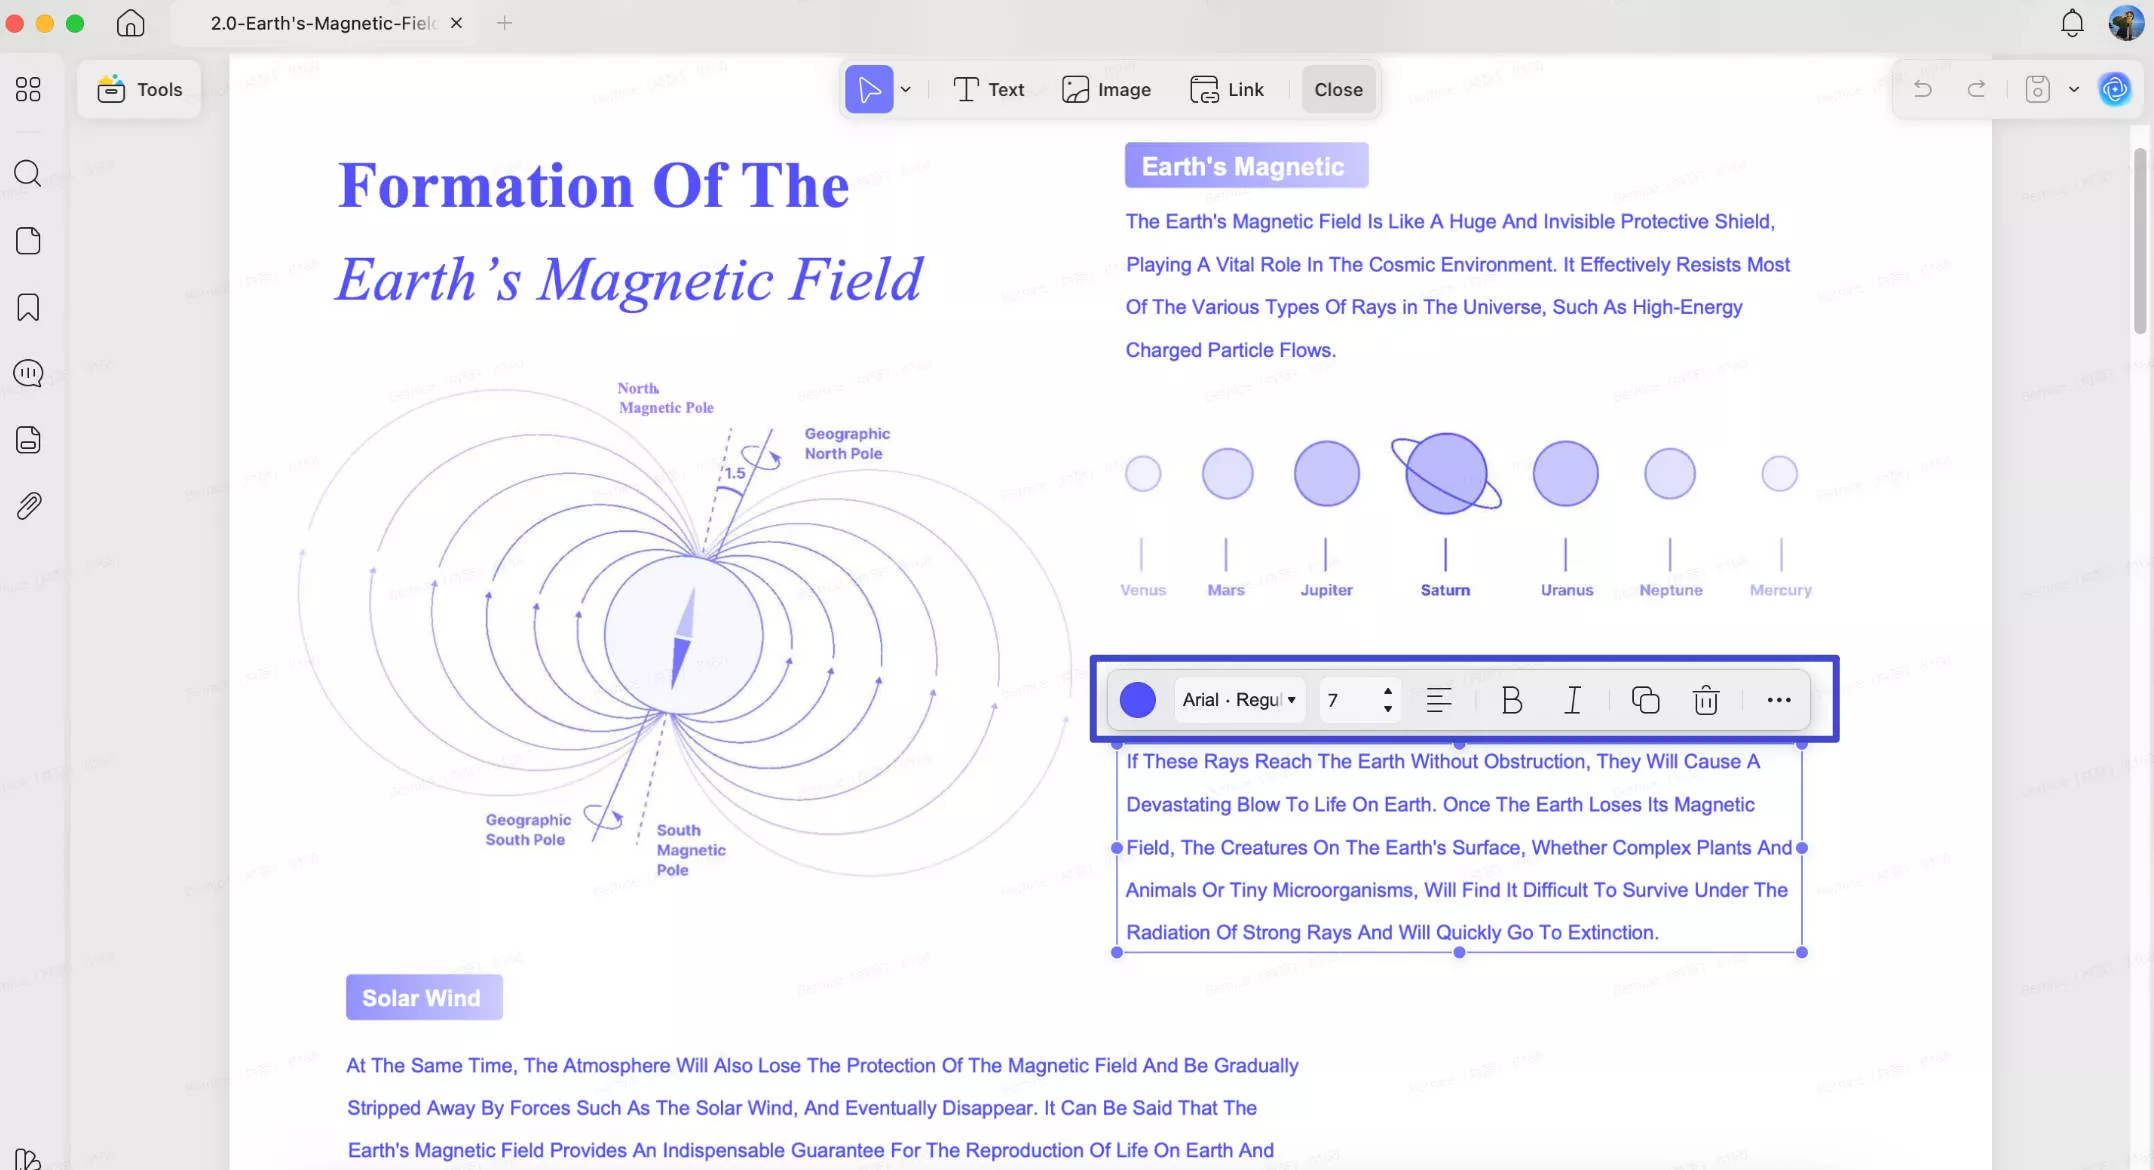Expand the selection tool dropdown arrow
Viewport: 2154px width, 1170px height.
click(x=906, y=89)
